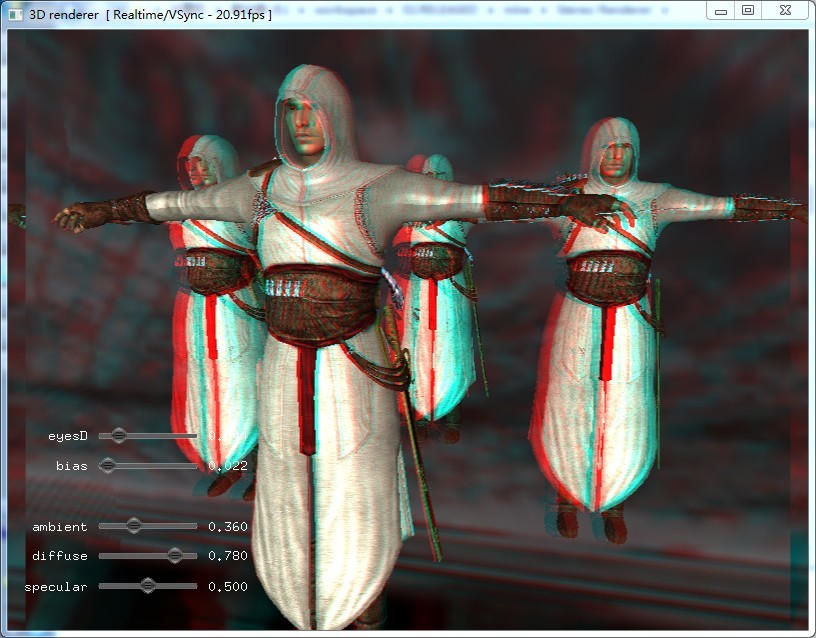
Task: Click left end of ambient slider track
Action: point(102,525)
